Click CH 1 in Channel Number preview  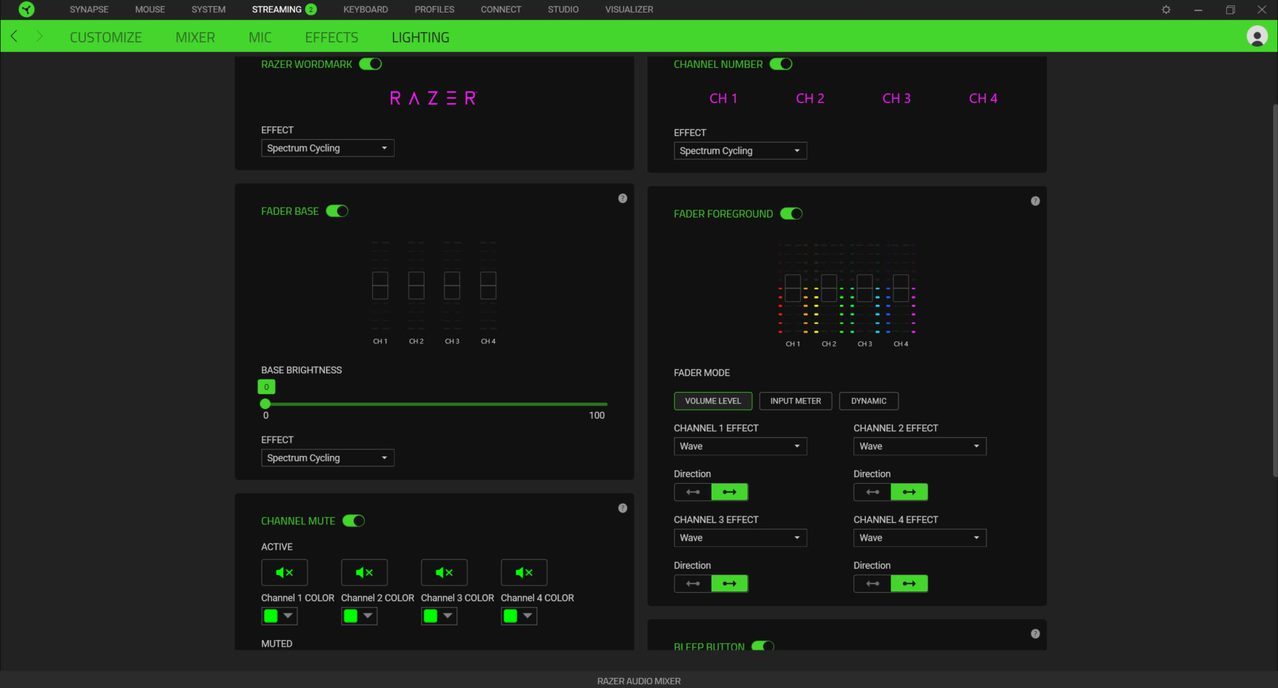tap(723, 98)
